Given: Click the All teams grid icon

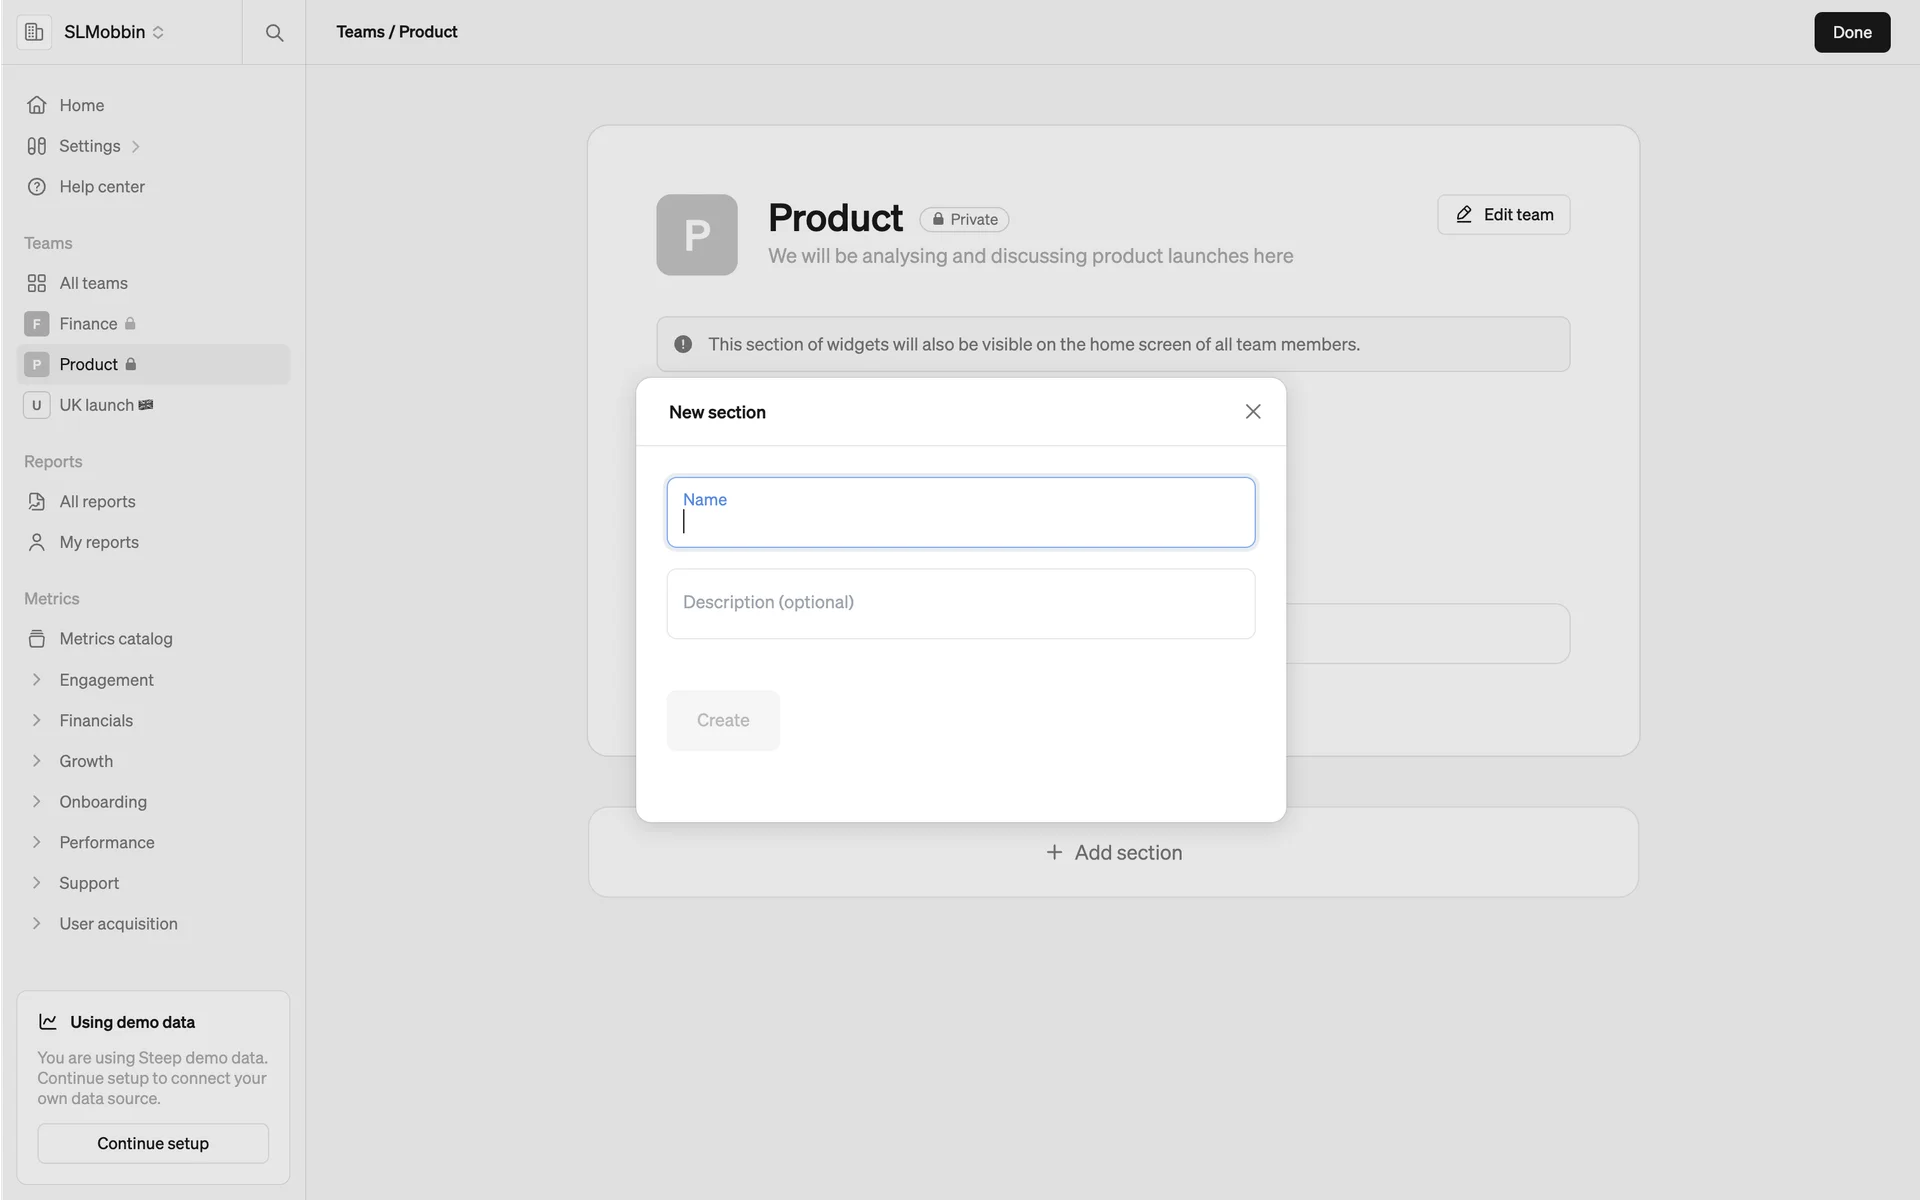Looking at the screenshot, I should 37,283.
